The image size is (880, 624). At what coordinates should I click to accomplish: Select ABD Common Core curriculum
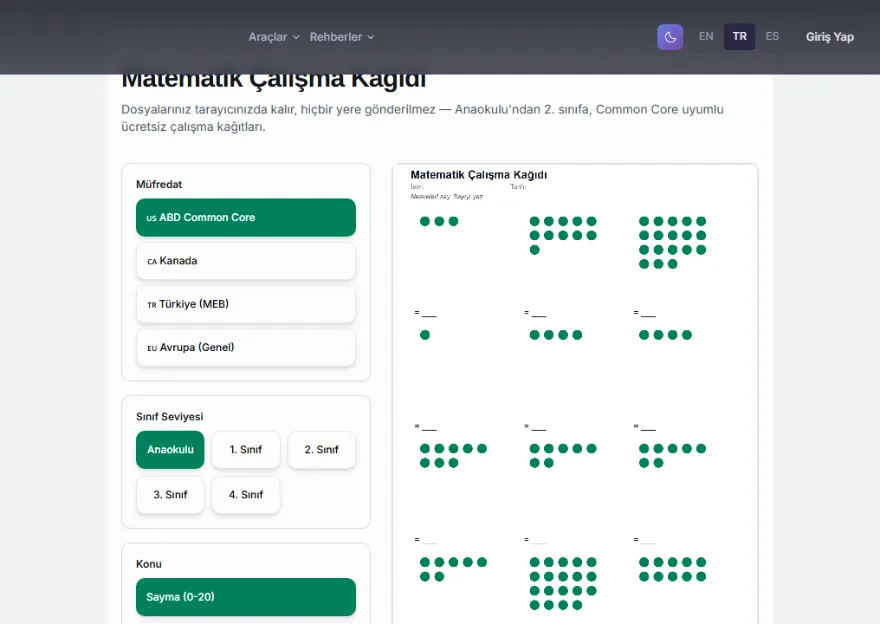246,217
